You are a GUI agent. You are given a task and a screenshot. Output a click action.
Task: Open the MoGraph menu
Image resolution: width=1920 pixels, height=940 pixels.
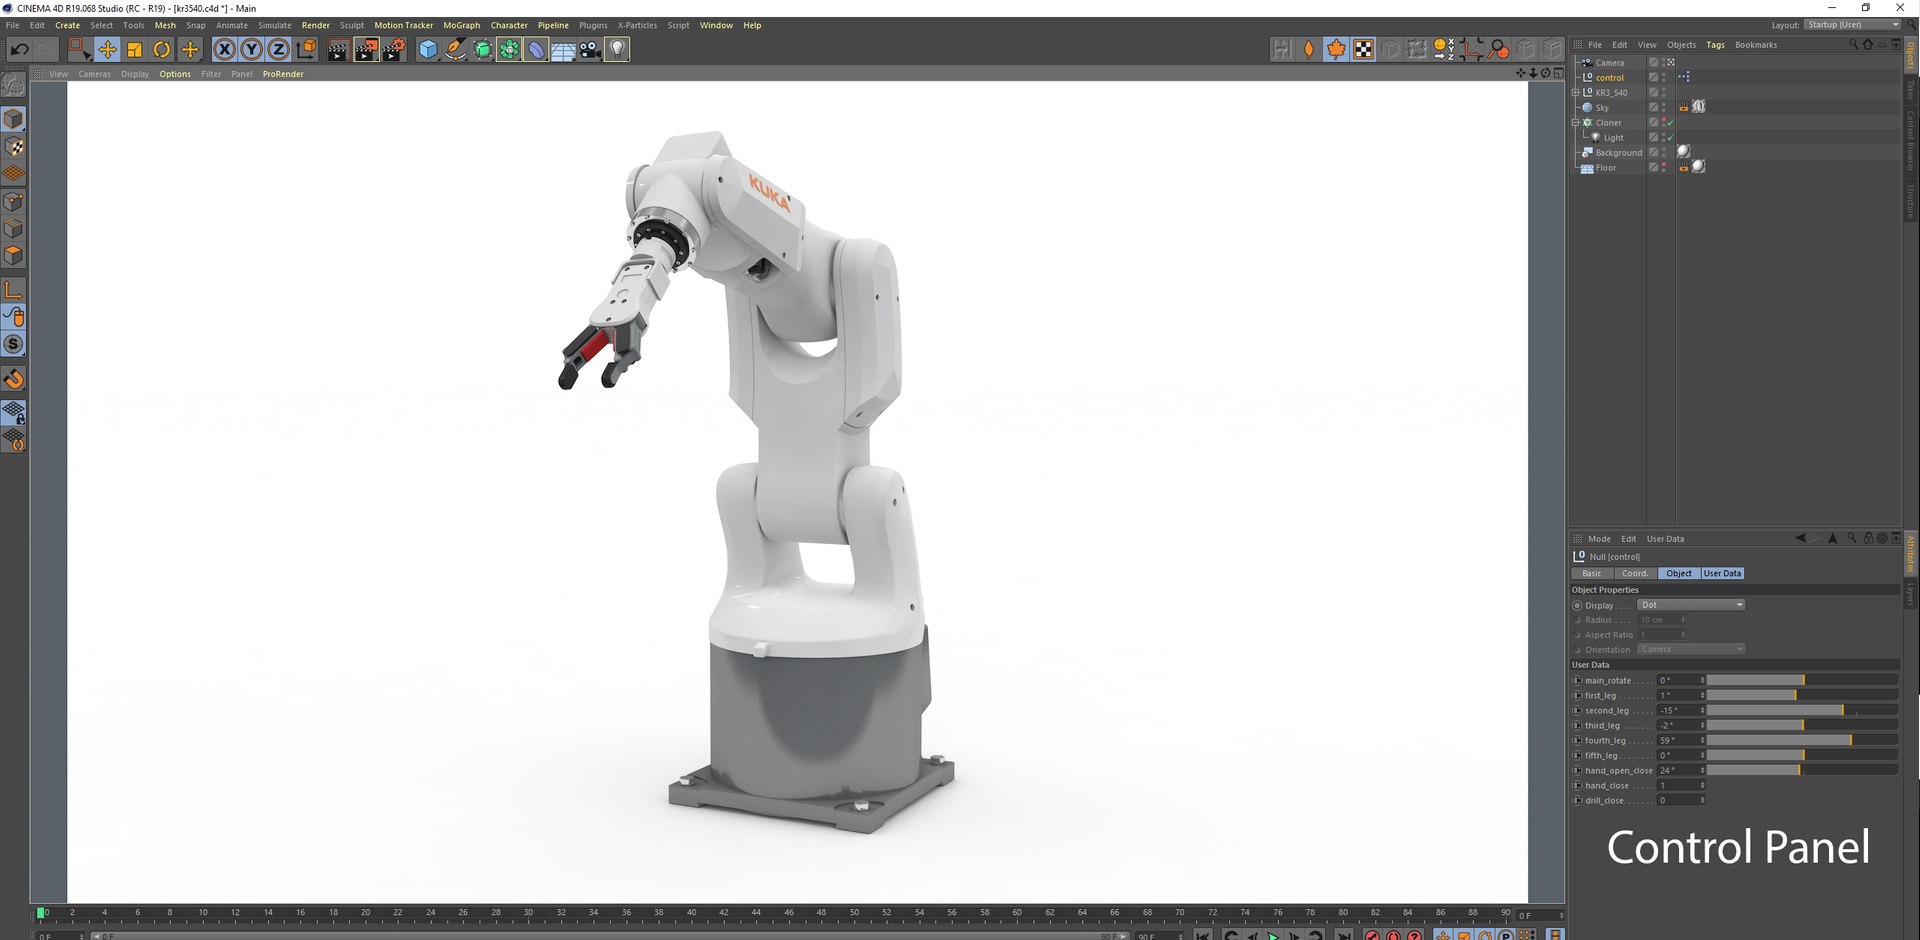tap(461, 25)
